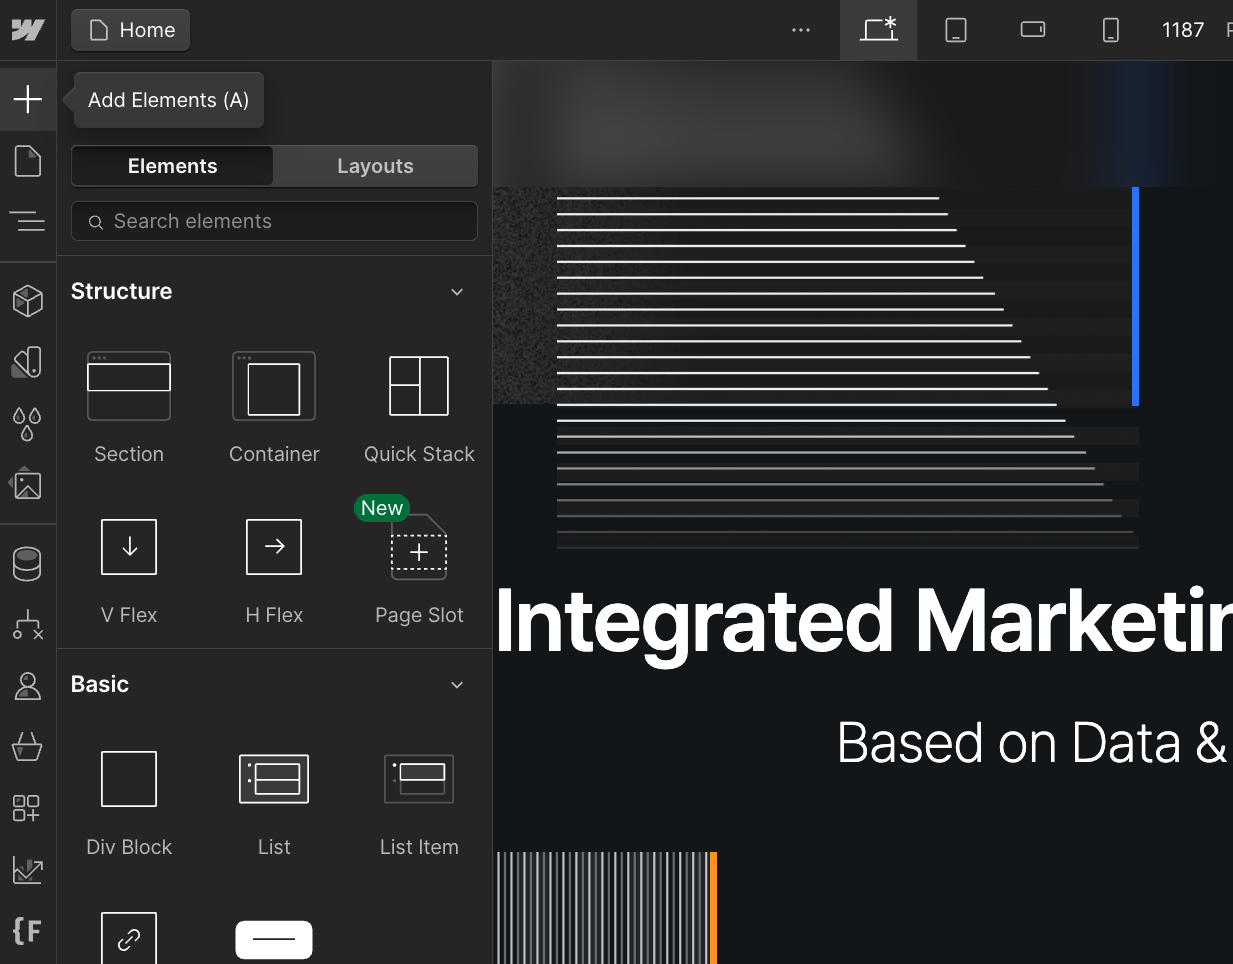Open the three-dots more options menu
1233x964 pixels.
click(x=801, y=30)
